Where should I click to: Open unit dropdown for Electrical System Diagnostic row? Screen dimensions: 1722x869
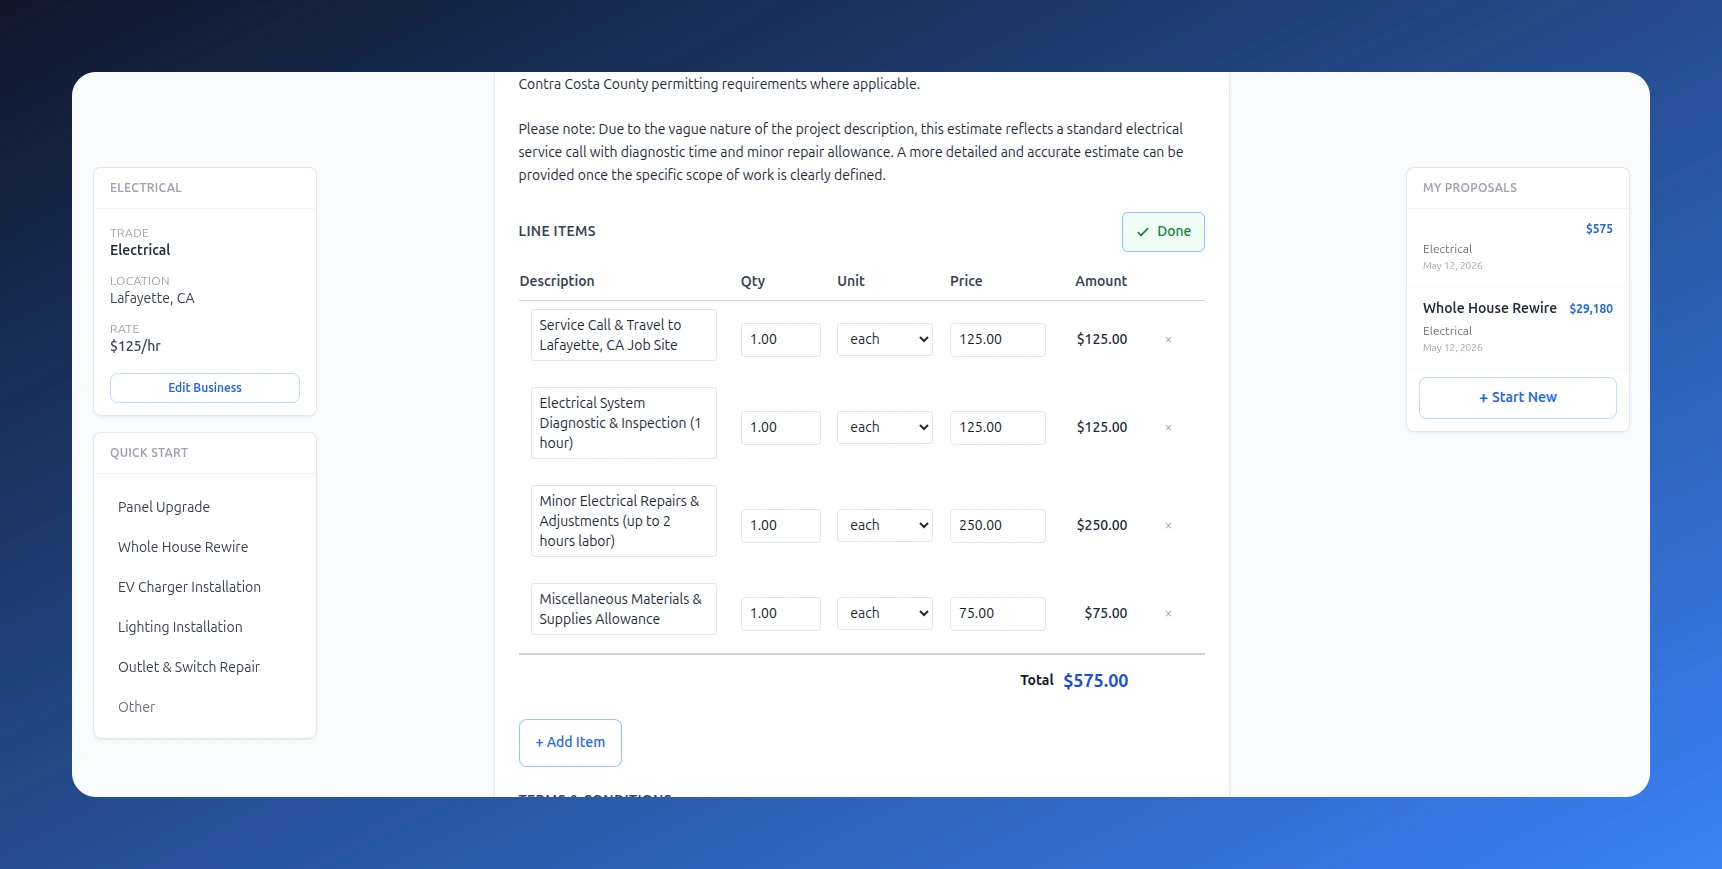[885, 428]
